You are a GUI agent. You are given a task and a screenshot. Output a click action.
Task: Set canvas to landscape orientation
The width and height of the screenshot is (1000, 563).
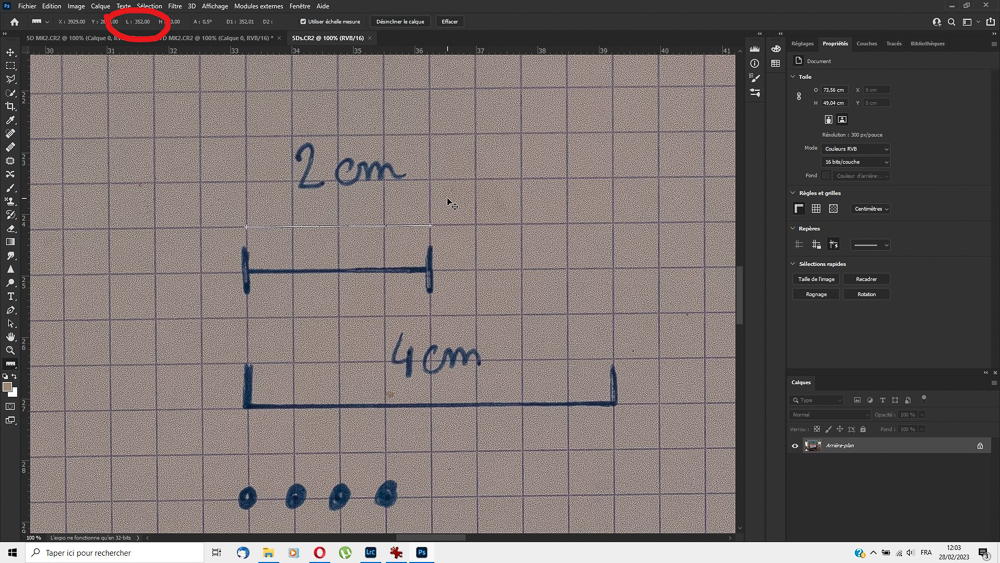click(x=842, y=119)
